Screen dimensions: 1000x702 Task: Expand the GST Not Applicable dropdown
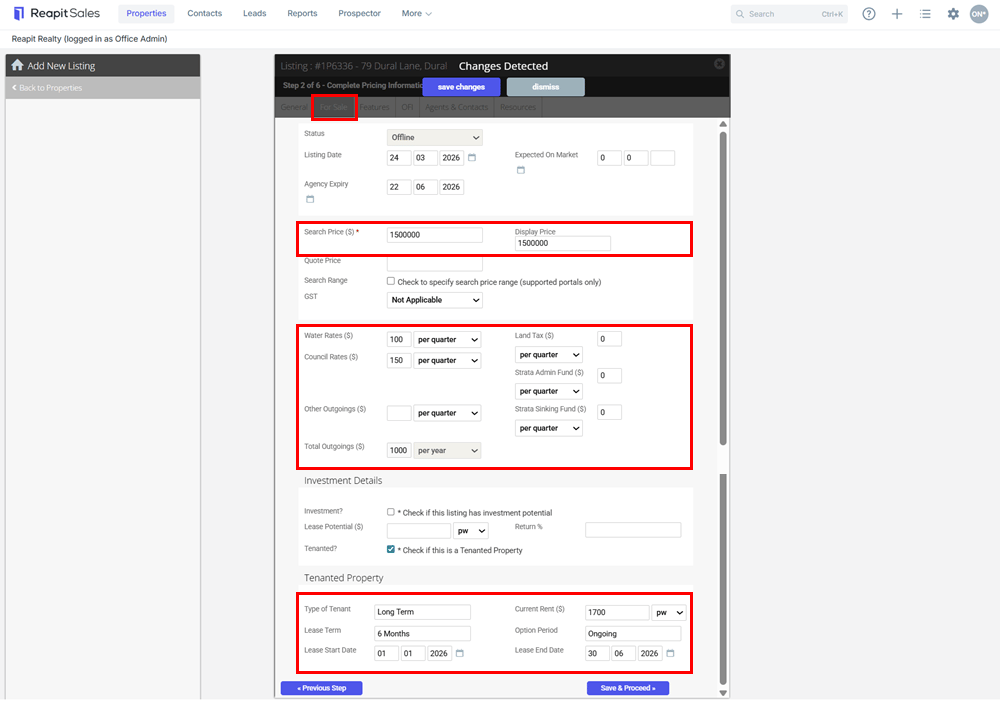[x=435, y=300]
